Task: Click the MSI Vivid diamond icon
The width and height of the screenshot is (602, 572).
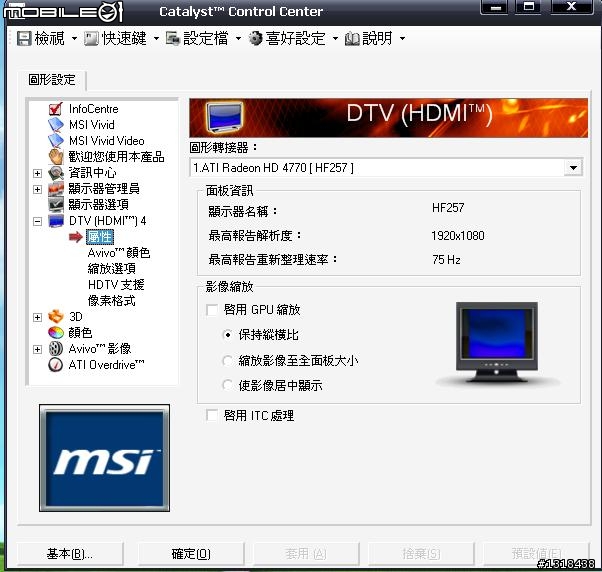Action: point(56,125)
